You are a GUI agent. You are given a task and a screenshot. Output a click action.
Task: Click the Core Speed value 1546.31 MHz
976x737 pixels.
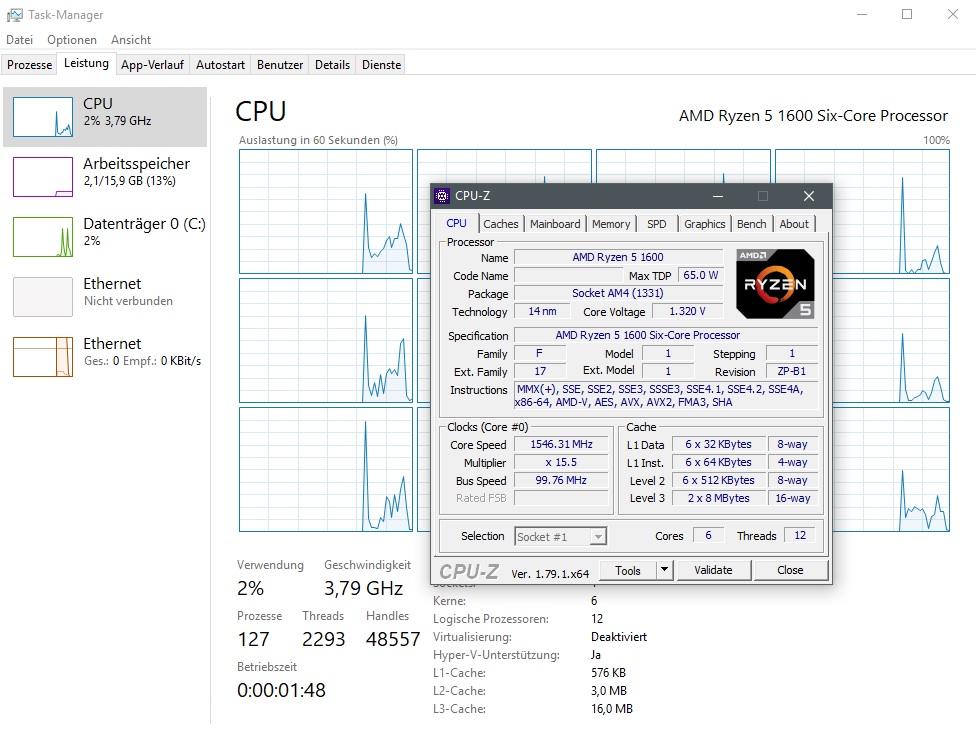tap(561, 444)
